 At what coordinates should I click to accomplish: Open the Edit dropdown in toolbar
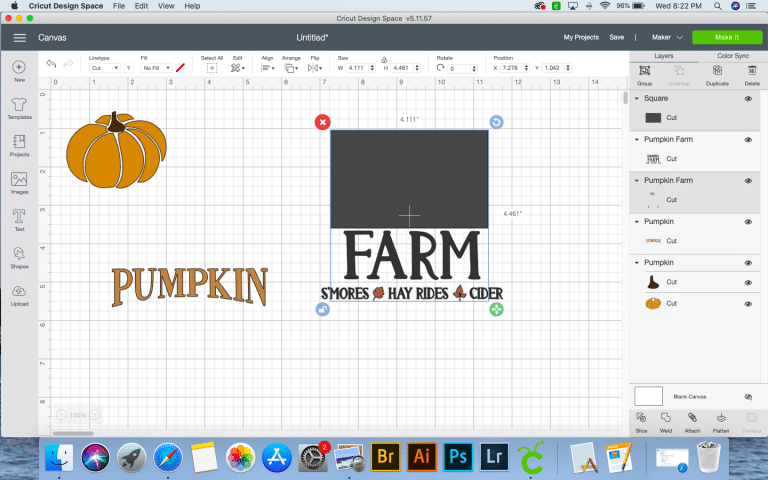click(x=238, y=68)
